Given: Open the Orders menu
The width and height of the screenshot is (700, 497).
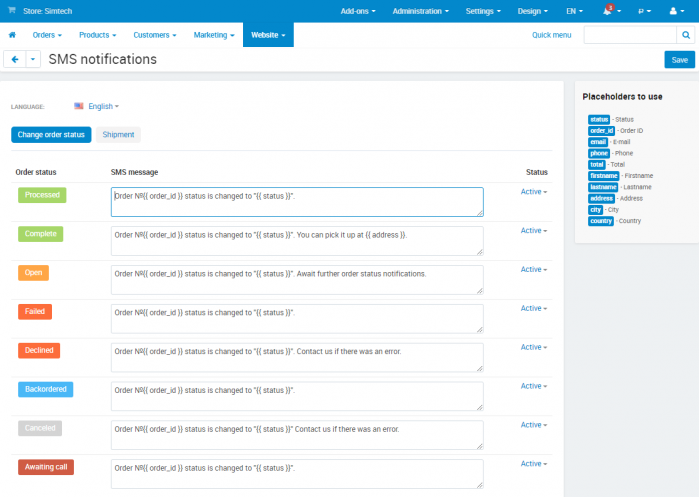Looking at the screenshot, I should click(x=47, y=35).
